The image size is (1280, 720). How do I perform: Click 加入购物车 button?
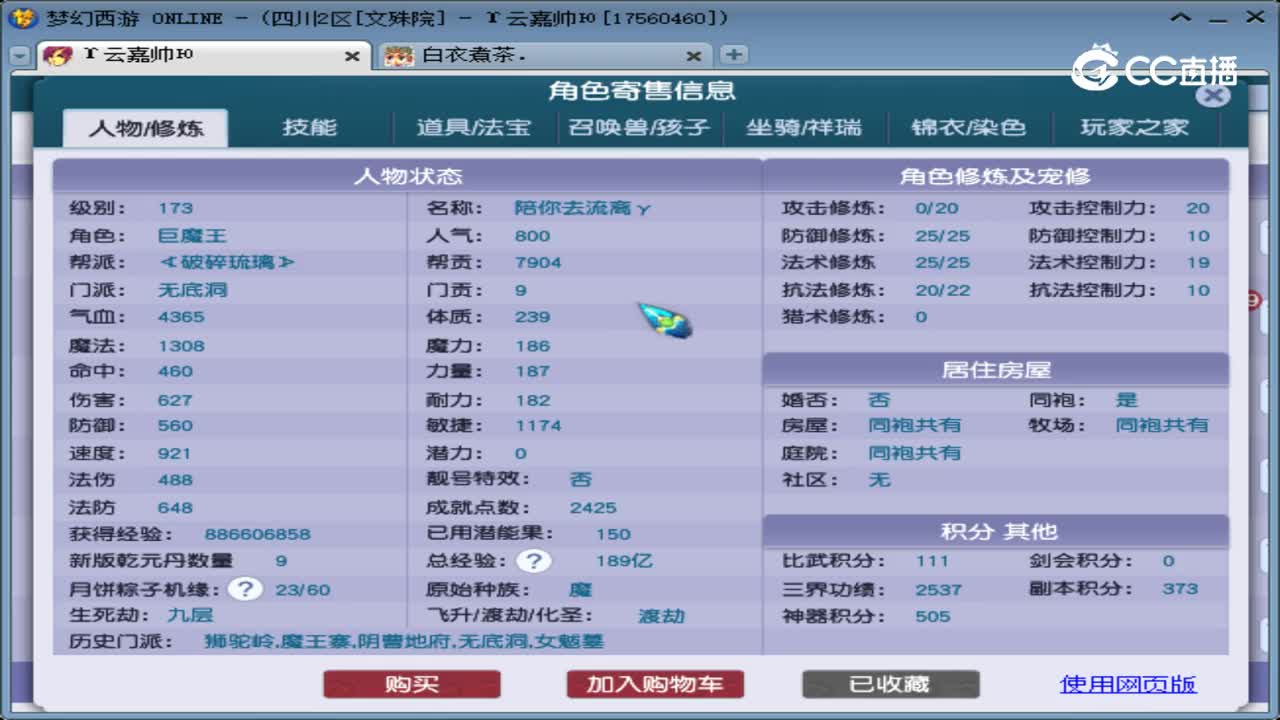655,684
